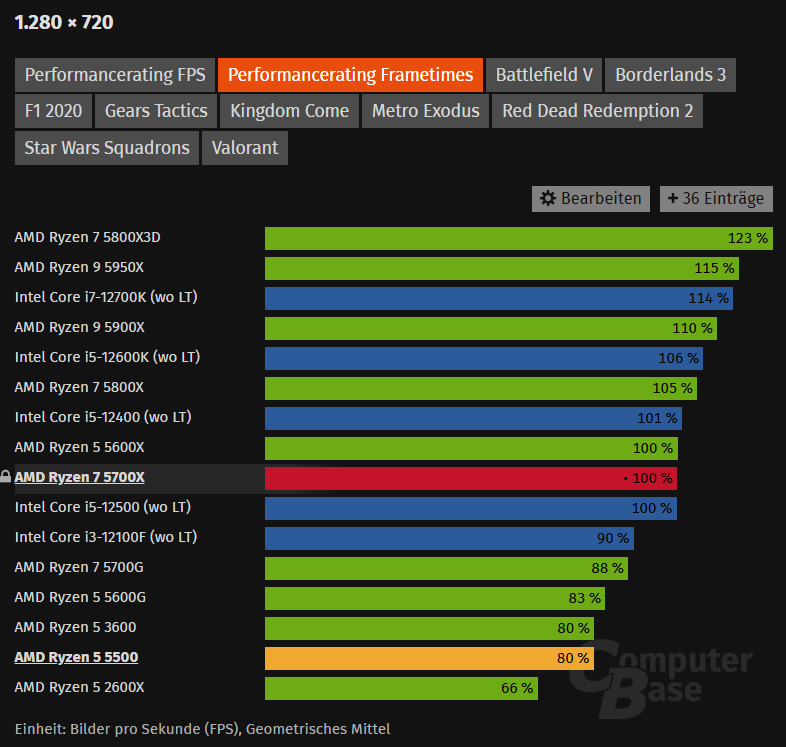
Task: Click the 88 % bar of Ryzen 7 5700G
Action: click(446, 569)
